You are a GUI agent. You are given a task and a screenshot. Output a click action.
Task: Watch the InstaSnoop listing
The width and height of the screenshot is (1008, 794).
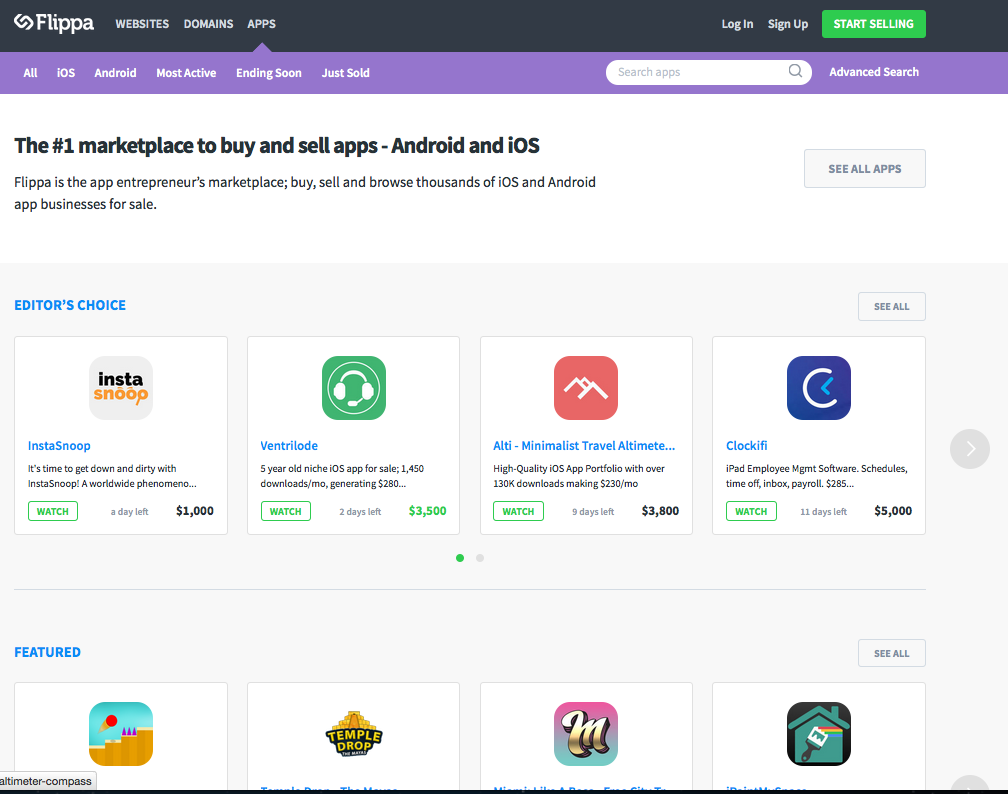[x=53, y=511]
